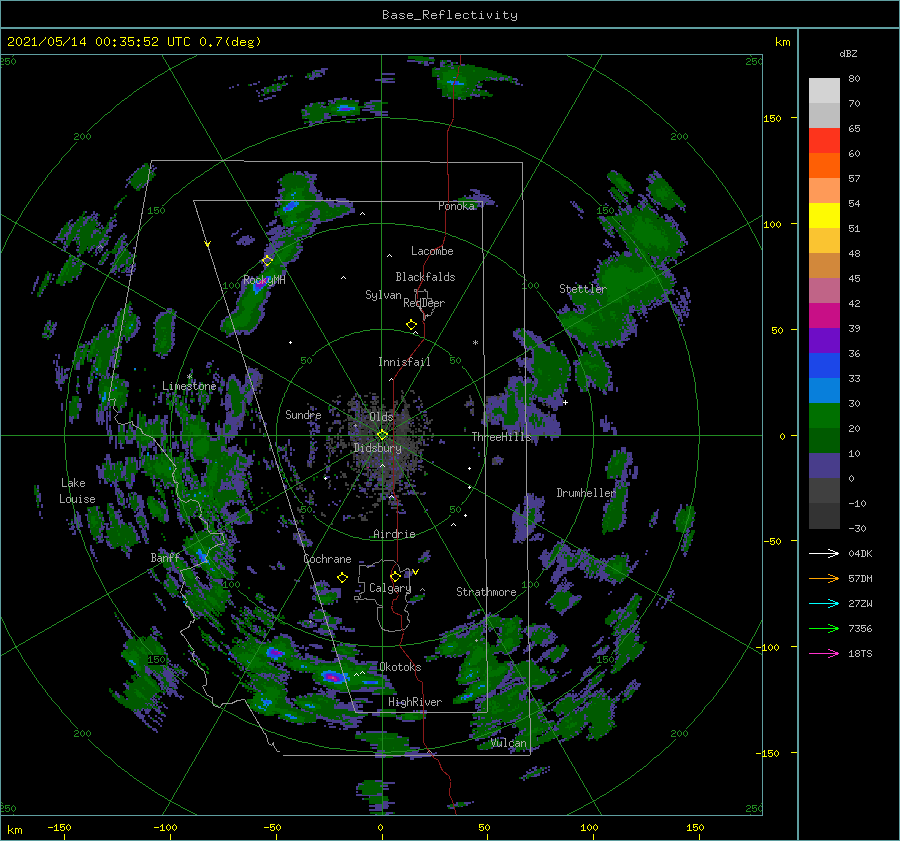This screenshot has width=900, height=841.
Task: Click the Calgary city label
Action: (x=390, y=588)
